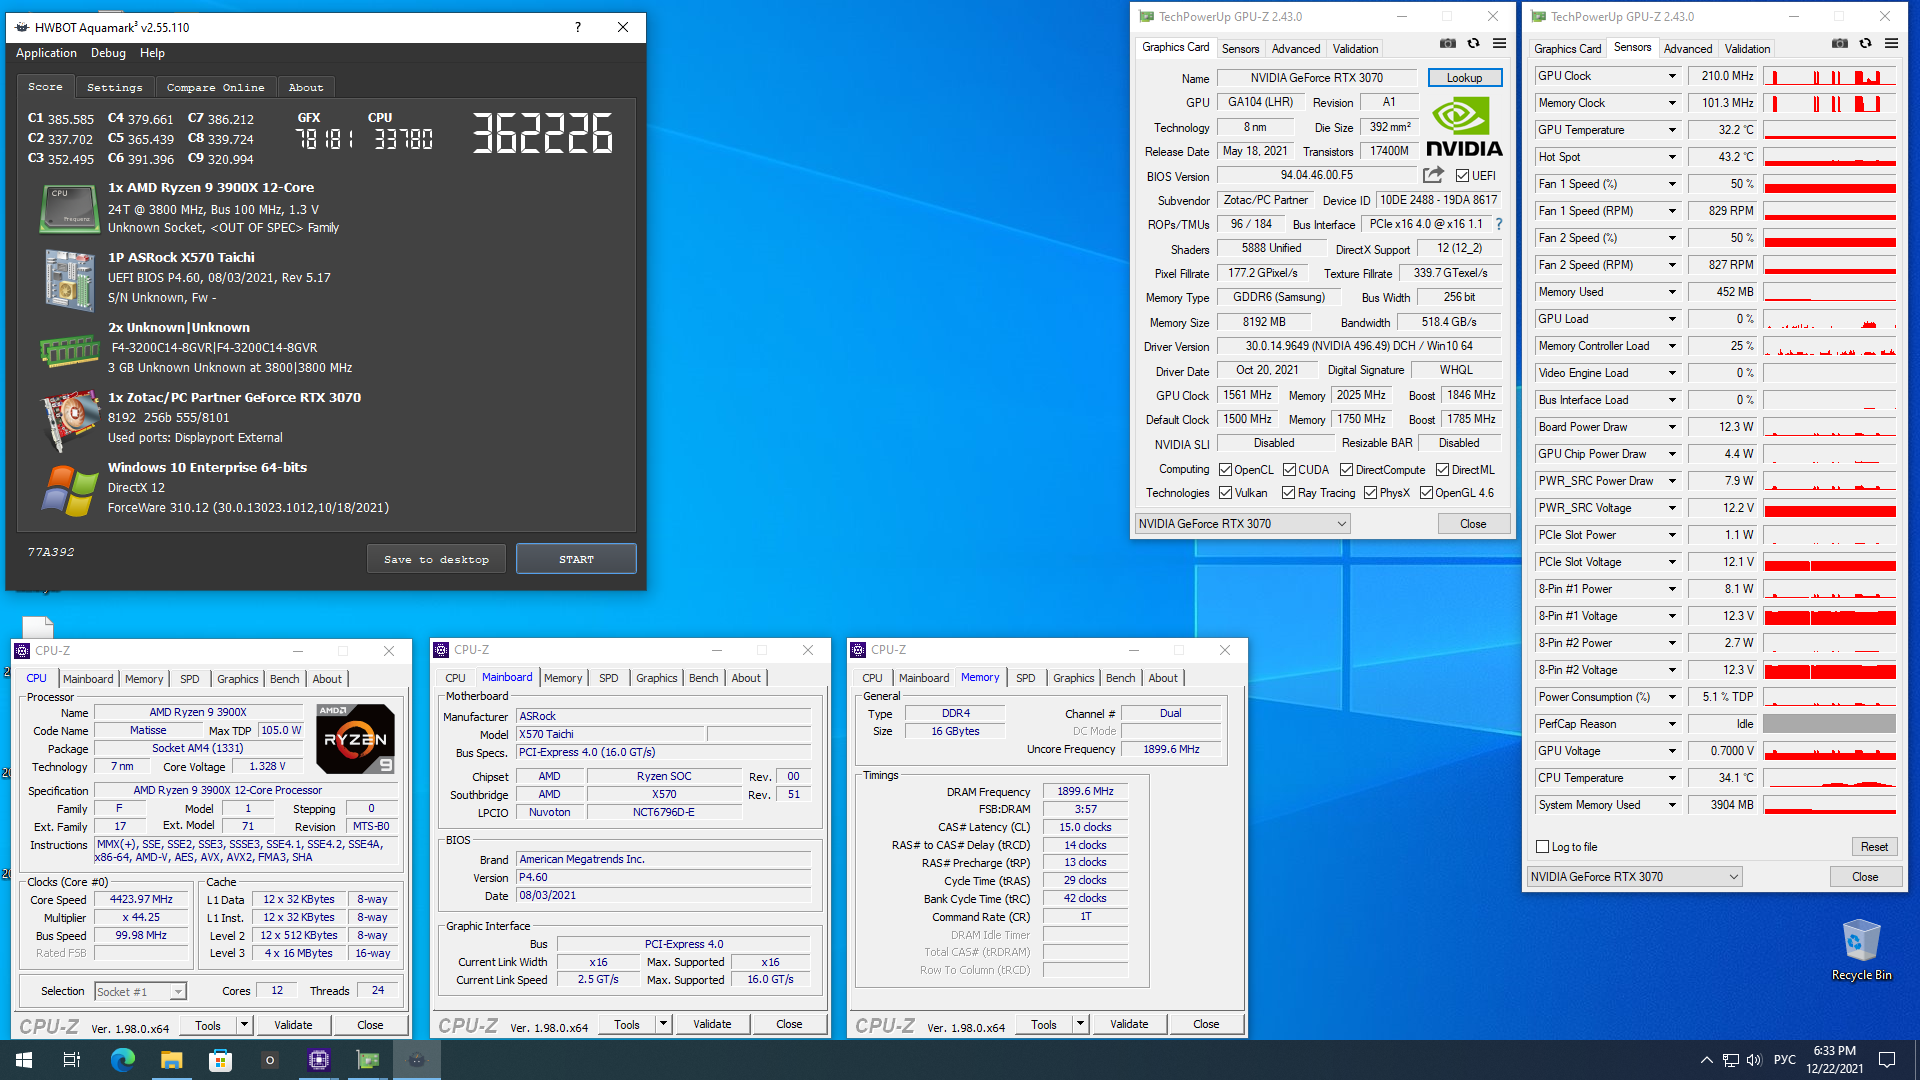Toggle the DirectML checkbox

pyautogui.click(x=1443, y=470)
